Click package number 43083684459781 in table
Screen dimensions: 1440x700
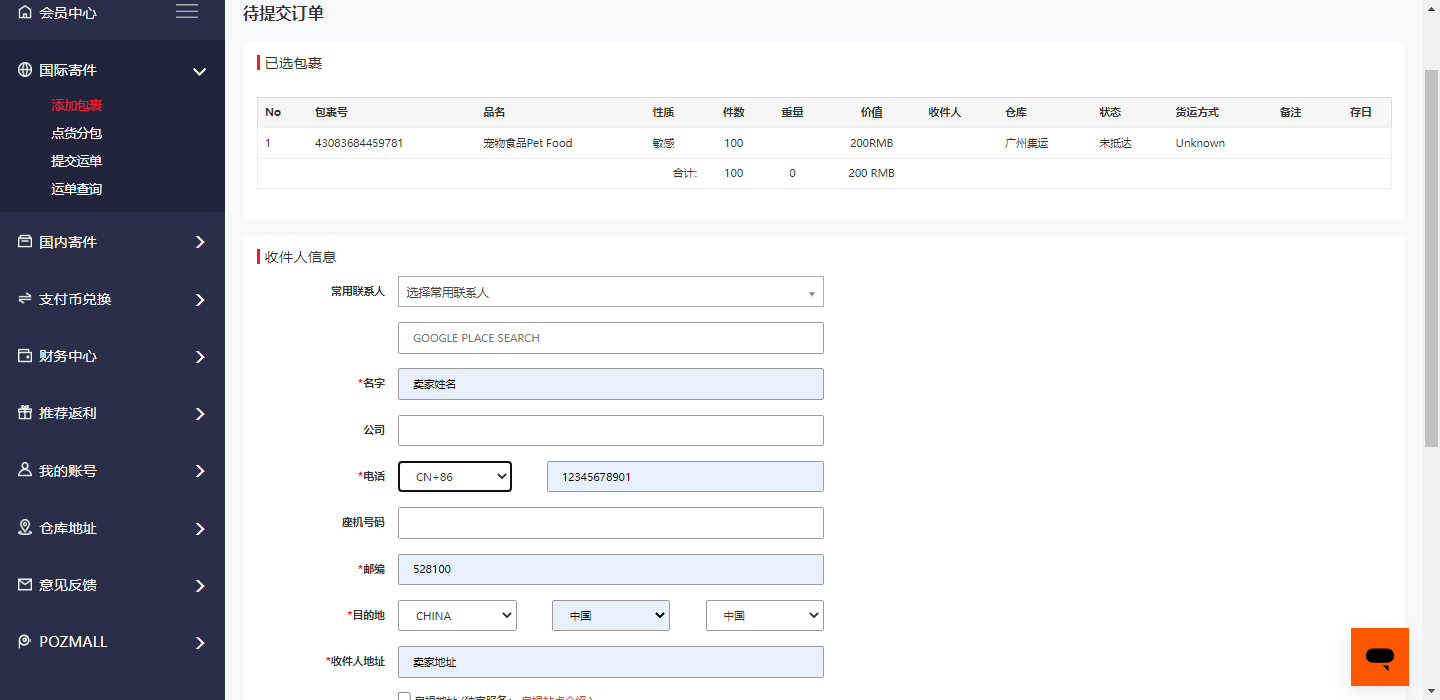click(359, 143)
